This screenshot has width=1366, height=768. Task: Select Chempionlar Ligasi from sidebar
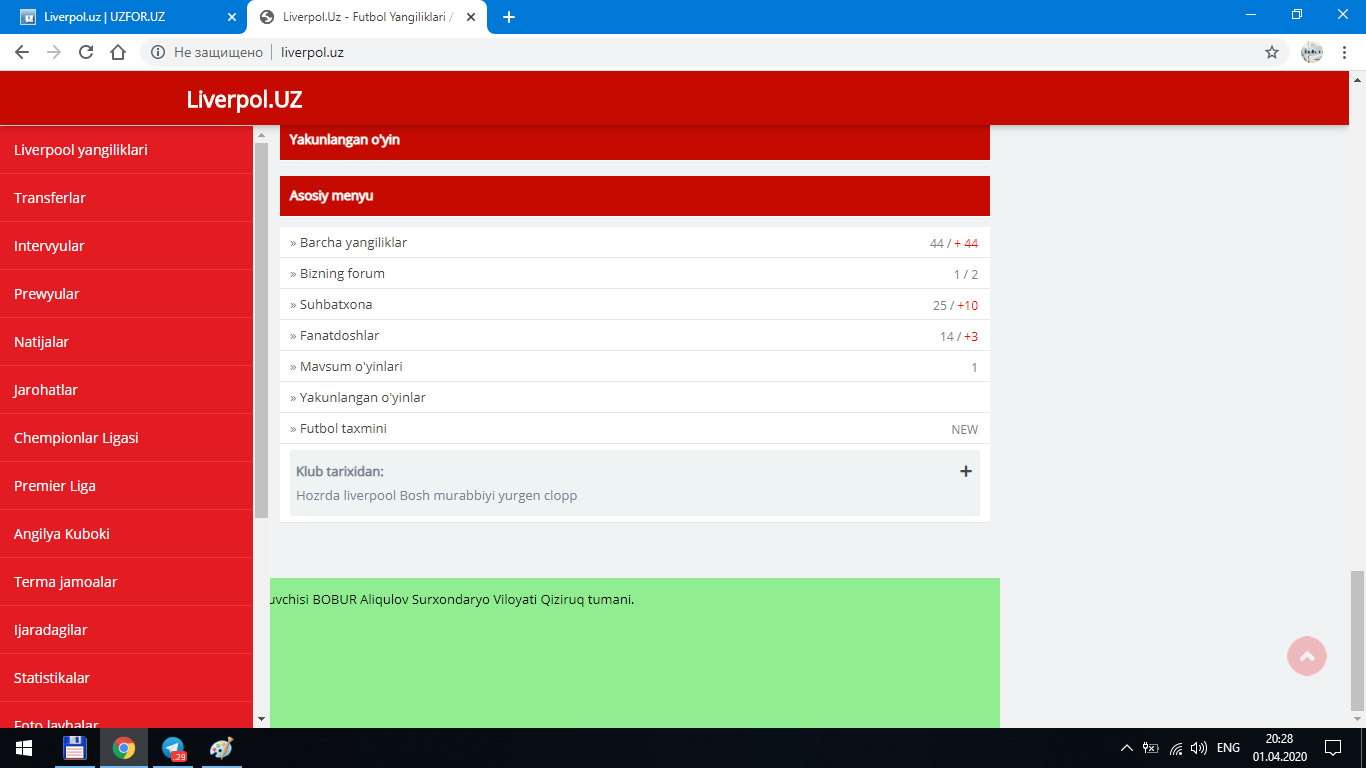76,438
